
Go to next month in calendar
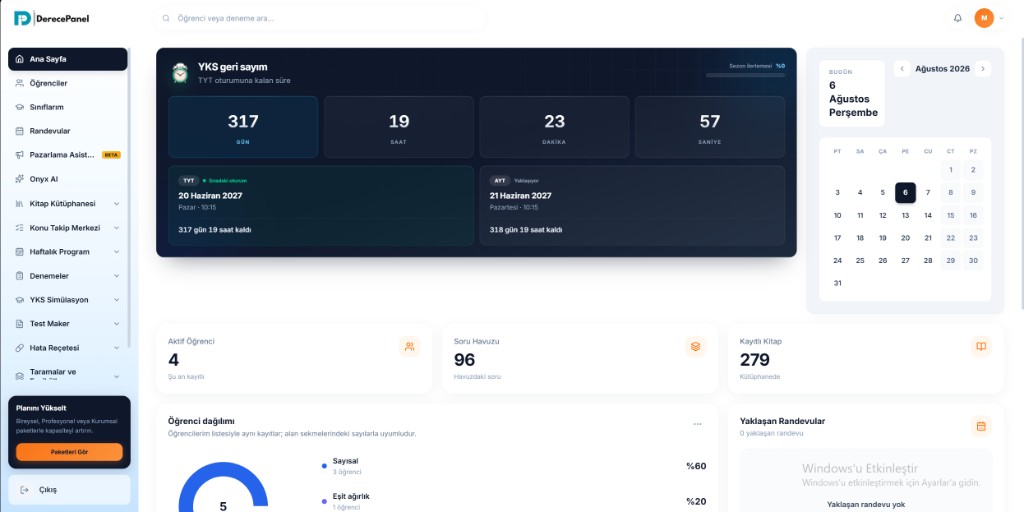pyautogui.click(x=983, y=69)
